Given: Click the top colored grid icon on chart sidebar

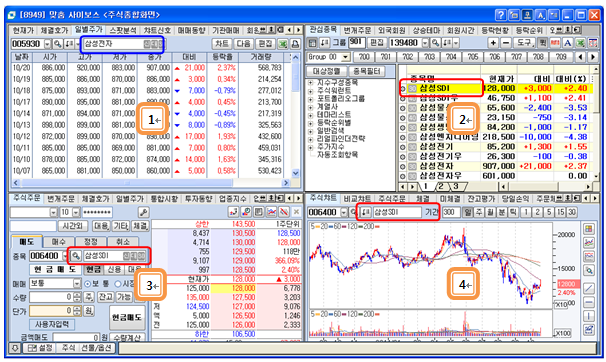Looking at the screenshot, I should [589, 229].
